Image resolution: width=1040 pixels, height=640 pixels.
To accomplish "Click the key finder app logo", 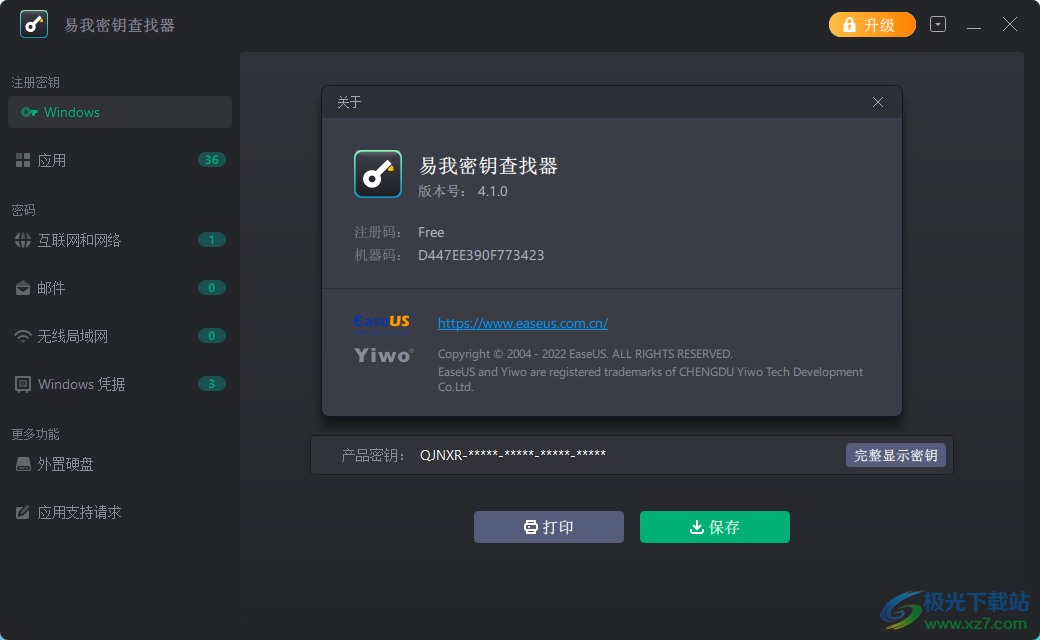I will (33, 23).
